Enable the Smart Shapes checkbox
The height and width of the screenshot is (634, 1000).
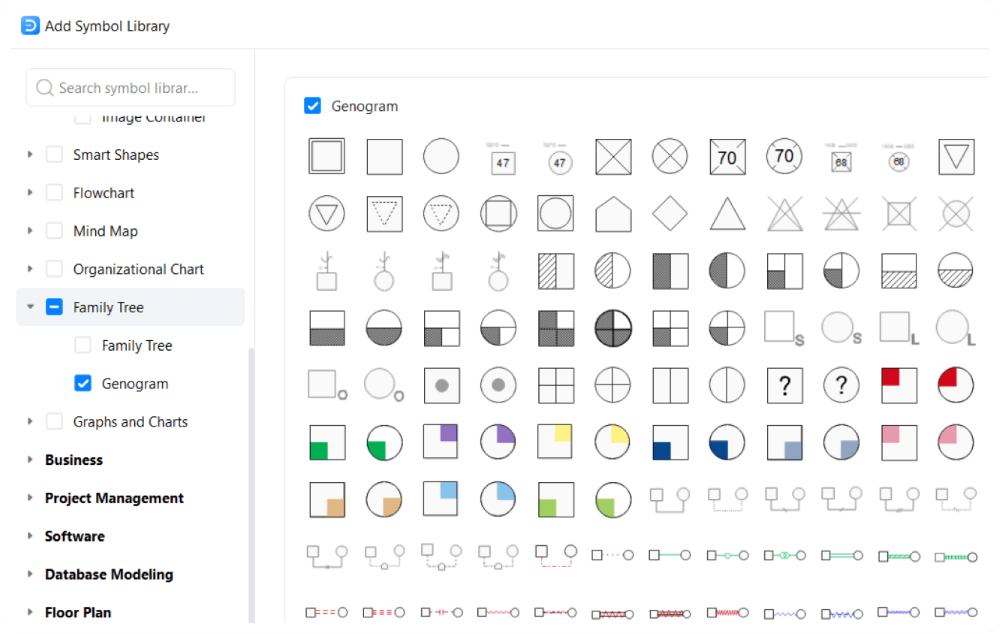(54, 154)
